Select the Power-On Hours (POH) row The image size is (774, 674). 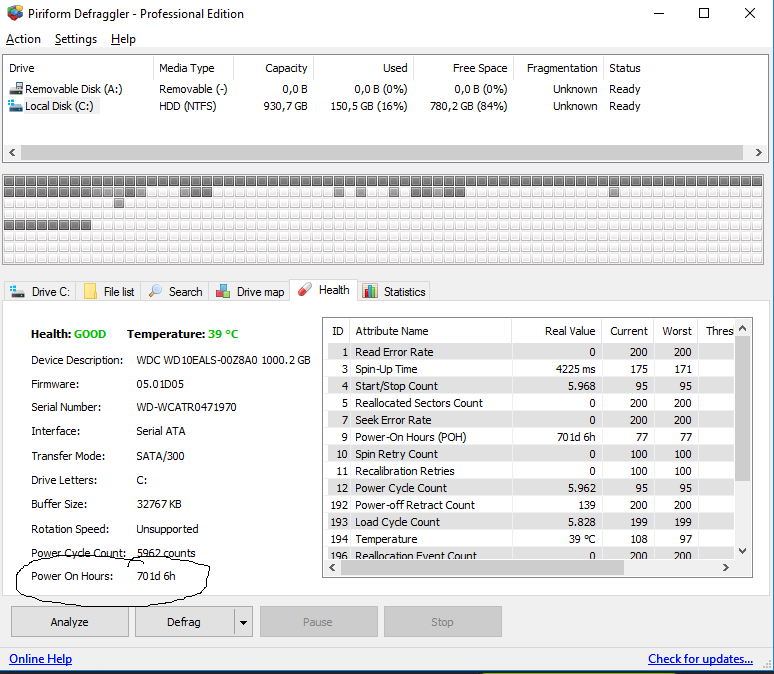point(531,437)
